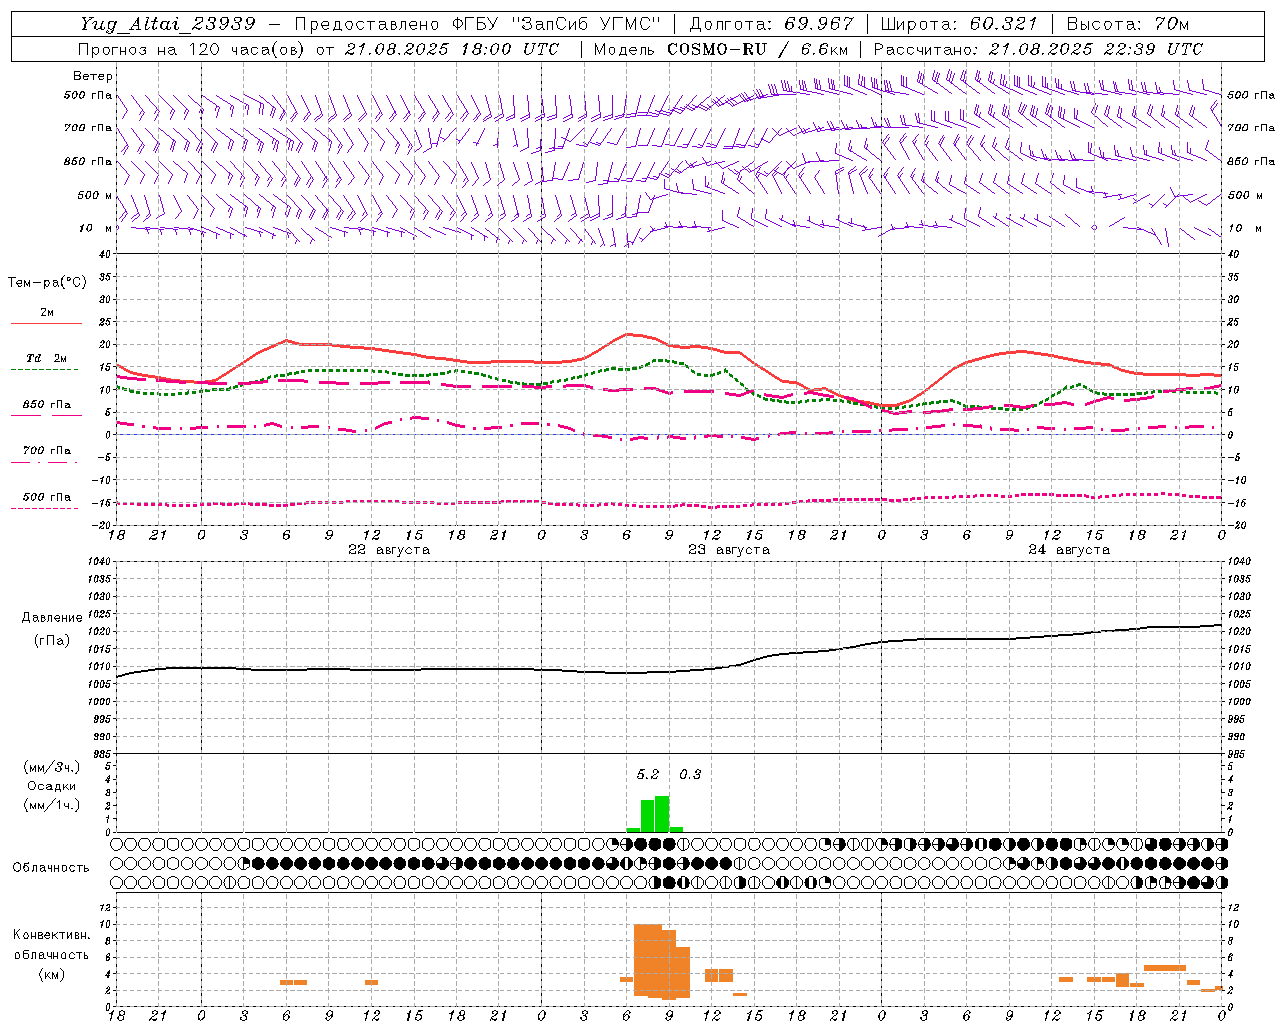The width and height of the screenshot is (1280, 1024).
Task: Click the 'Ветер' wind panel label
Action: pyautogui.click(x=93, y=76)
